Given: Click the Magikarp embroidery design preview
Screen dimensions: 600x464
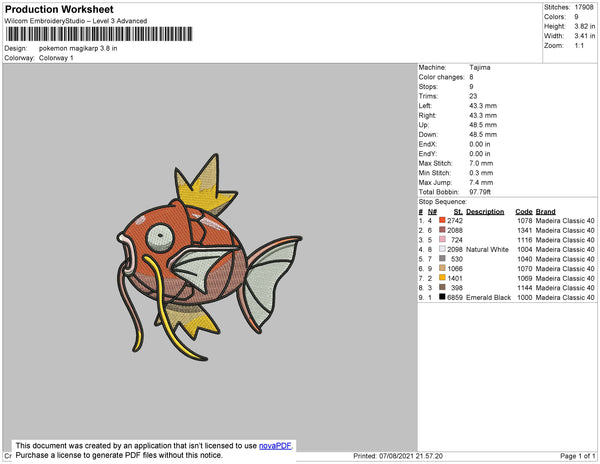Looking at the screenshot, I should (x=209, y=258).
